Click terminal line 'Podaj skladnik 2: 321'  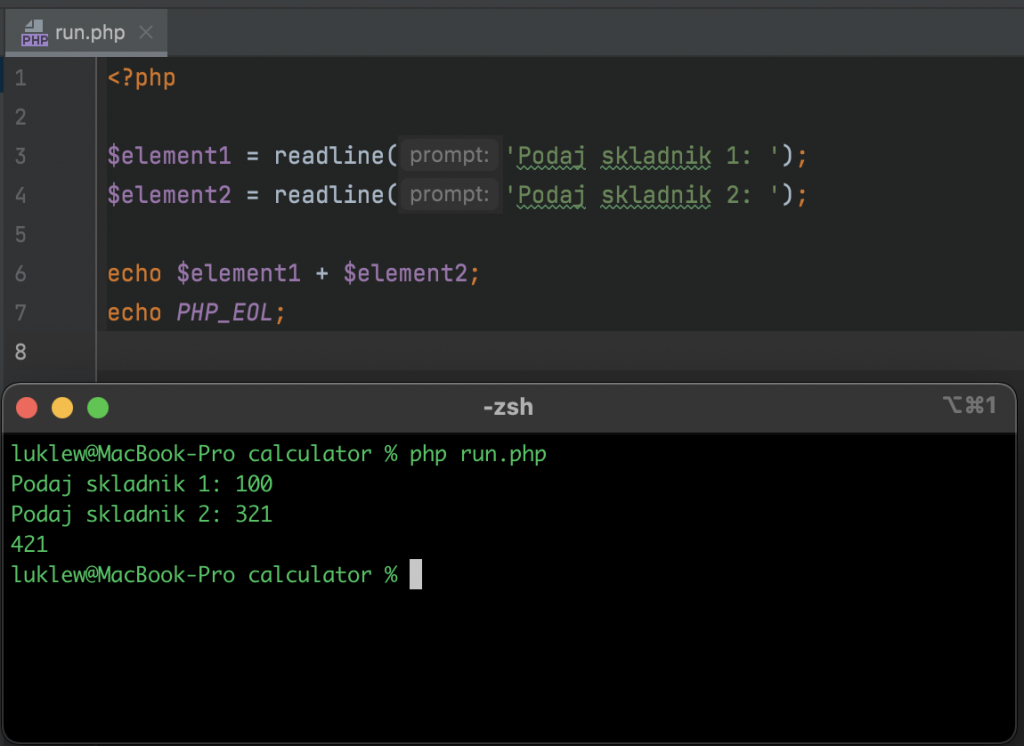coord(142,514)
